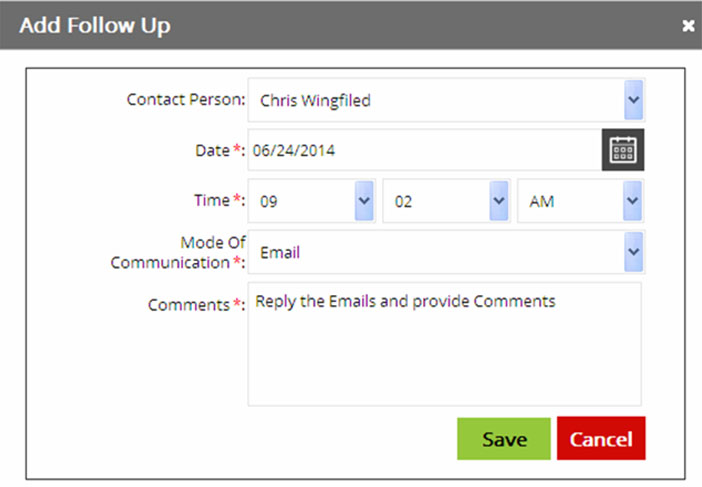Click inside the Comments text area
Viewport: 702px width, 487px height.
445,344
